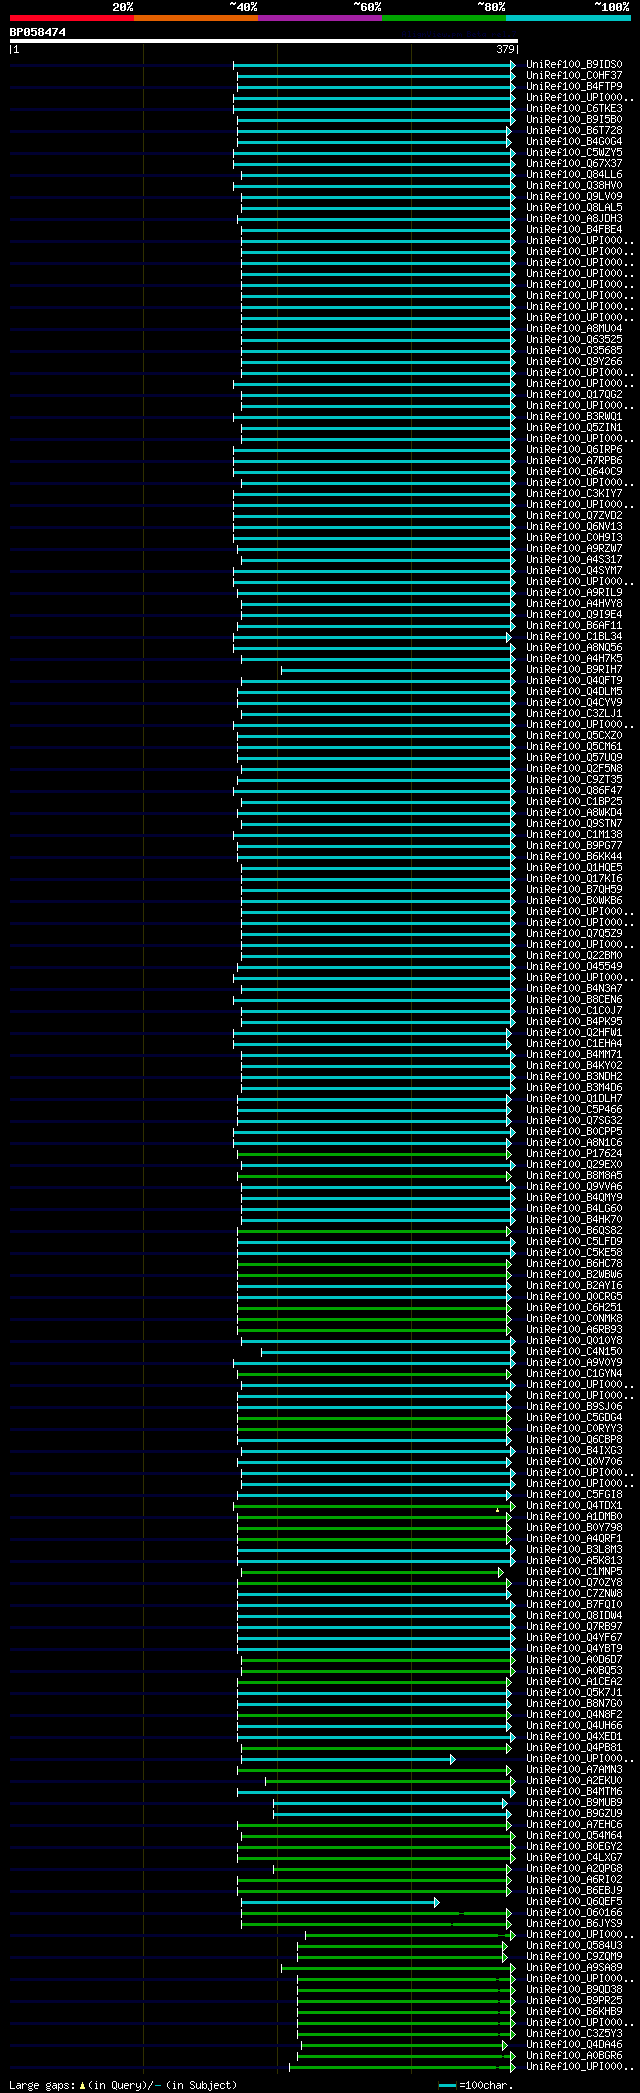
Task: Select the UniRef100_C5GDG4 label
Action: (x=574, y=1417)
